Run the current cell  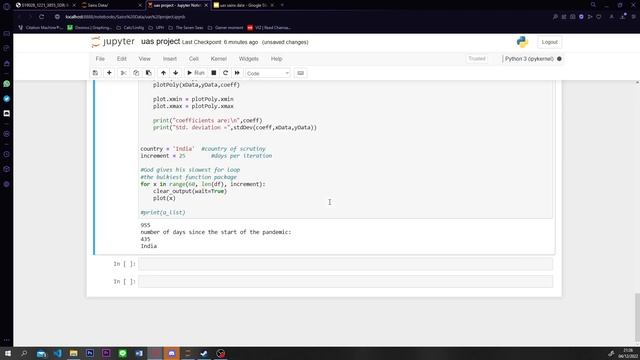[196, 73]
